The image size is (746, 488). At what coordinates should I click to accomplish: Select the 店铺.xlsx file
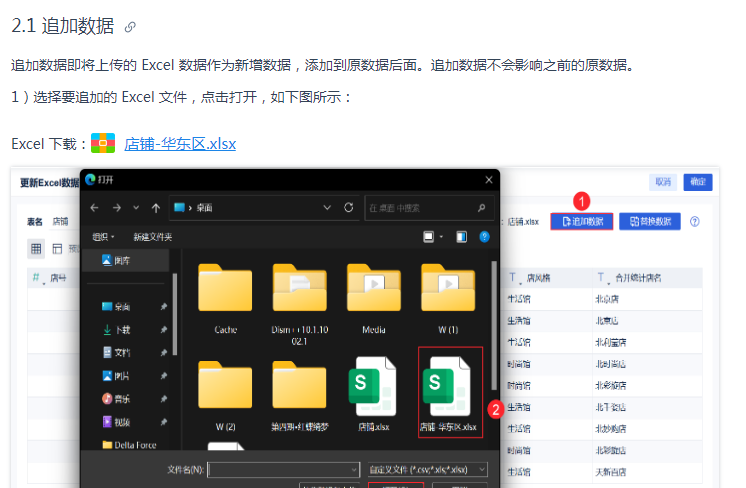374,394
